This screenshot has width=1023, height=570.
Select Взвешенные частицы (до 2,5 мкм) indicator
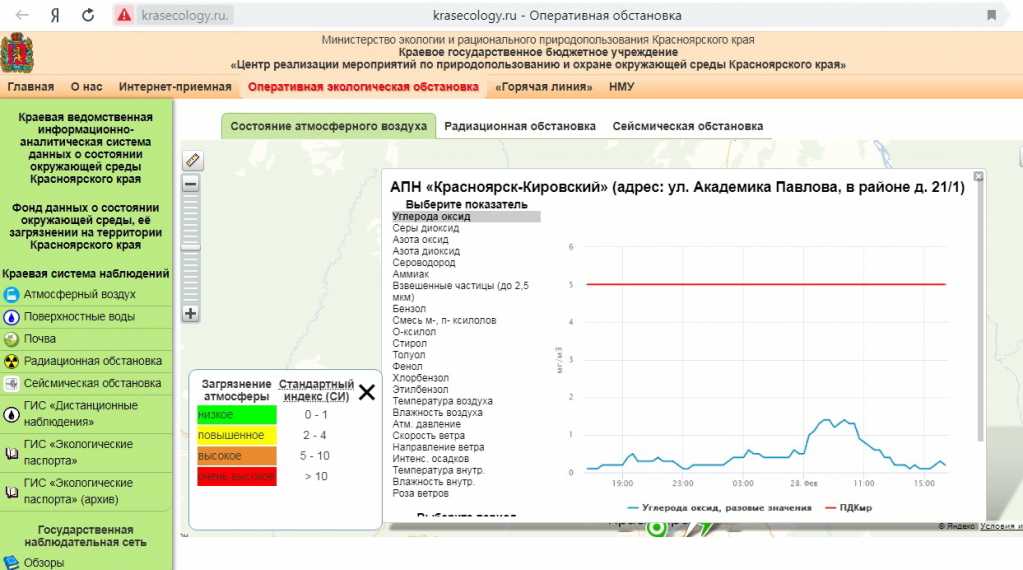461,292
